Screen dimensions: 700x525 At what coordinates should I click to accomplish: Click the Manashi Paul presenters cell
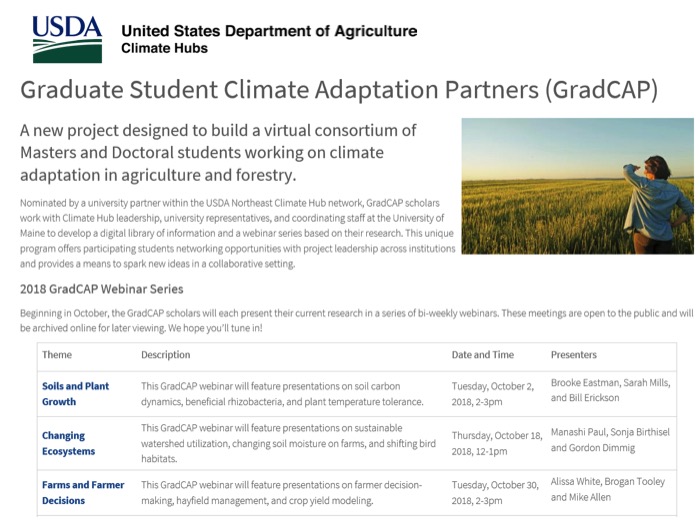point(610,440)
